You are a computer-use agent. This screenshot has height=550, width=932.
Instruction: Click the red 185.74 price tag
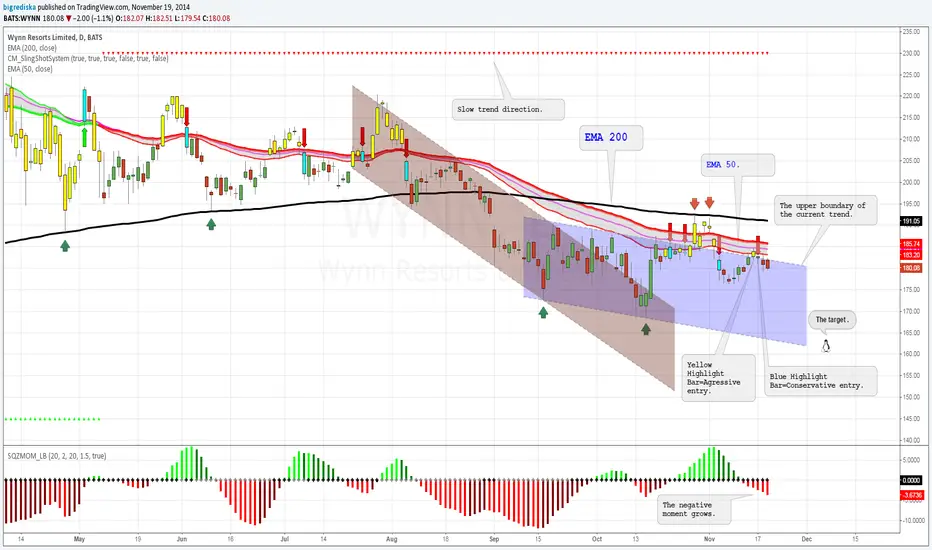coord(911,244)
